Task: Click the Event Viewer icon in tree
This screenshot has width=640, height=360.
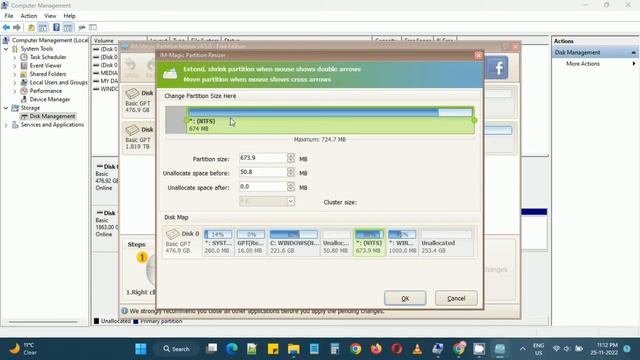Action: point(24,66)
